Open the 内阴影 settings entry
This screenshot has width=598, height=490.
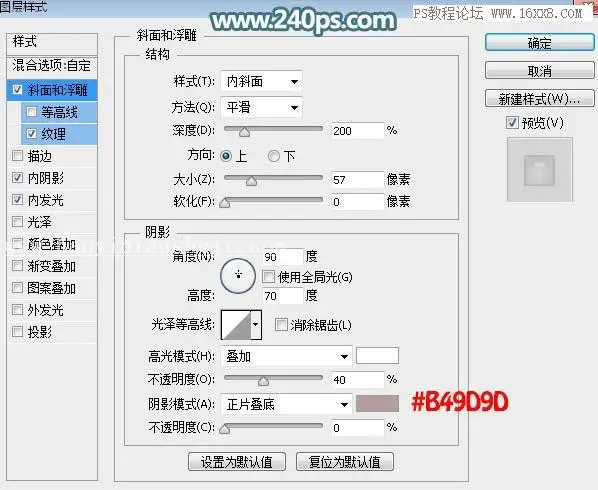click(x=46, y=178)
